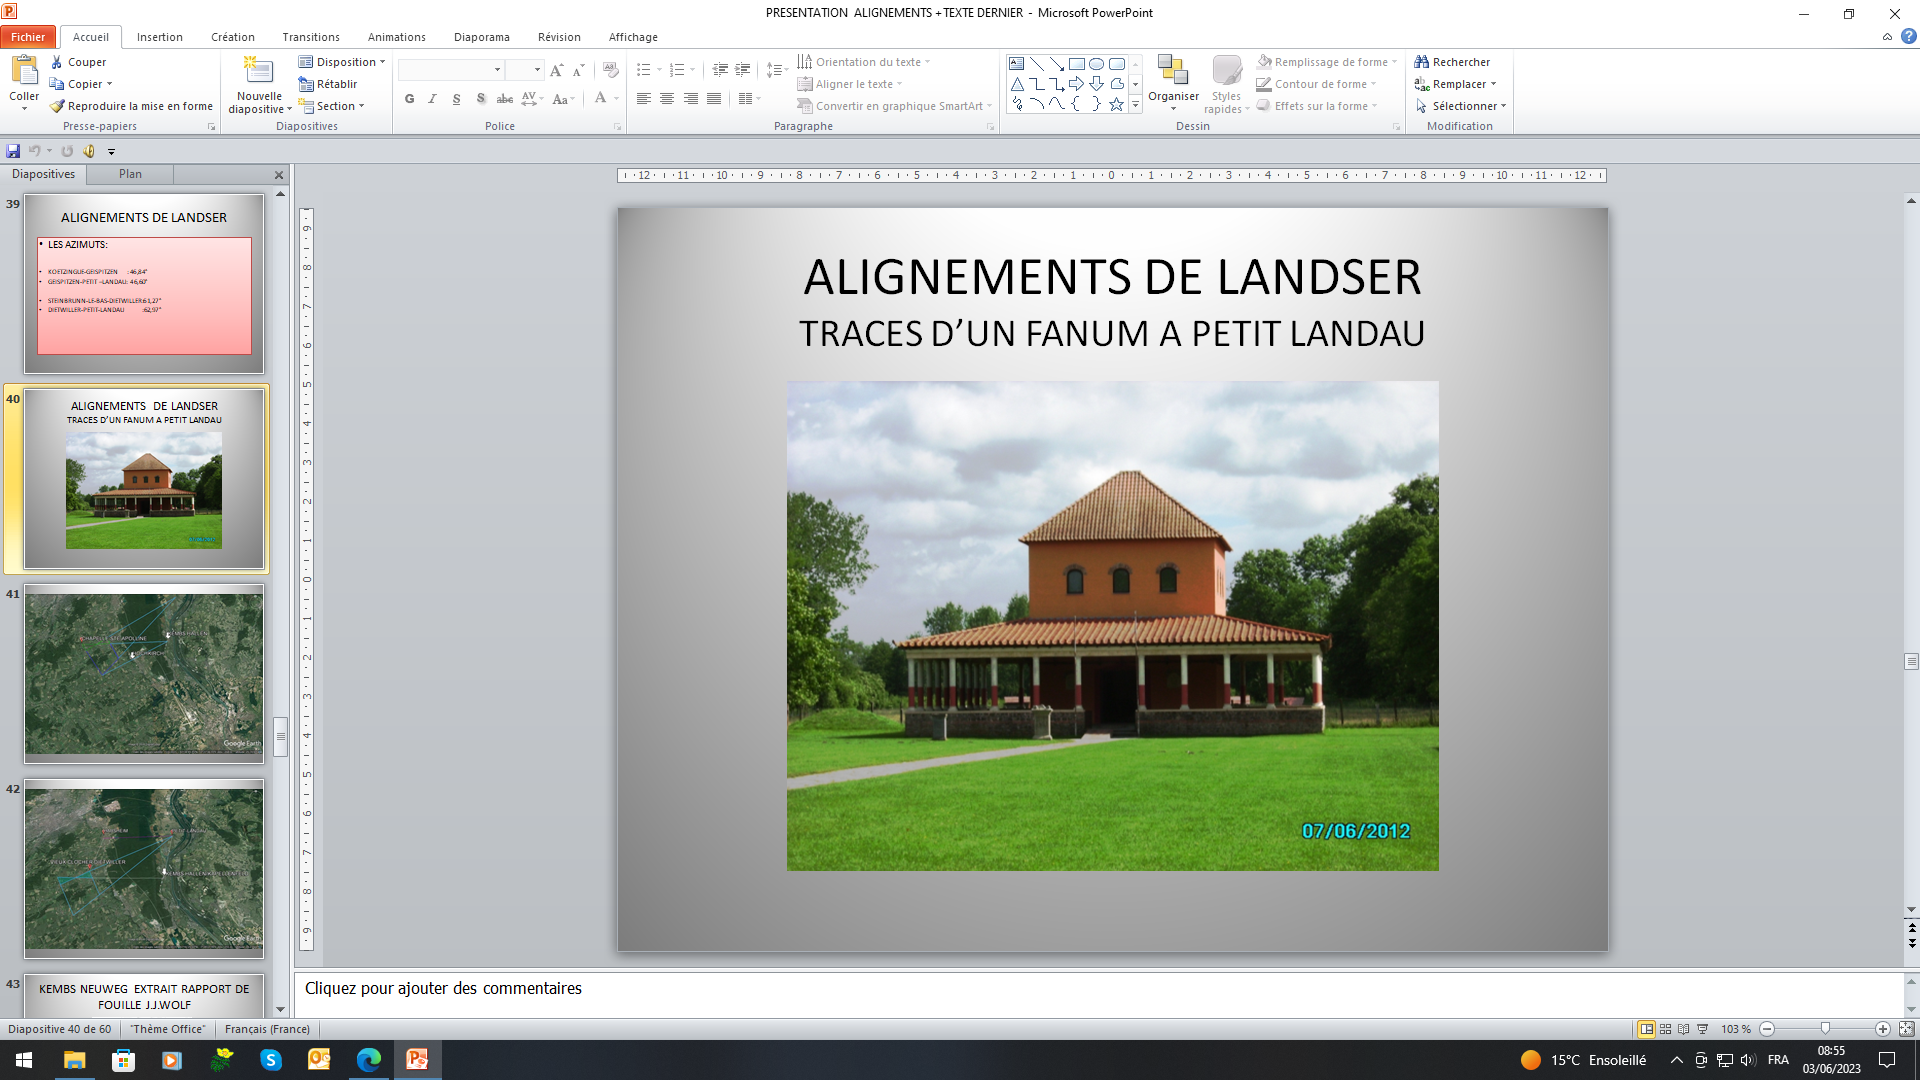Toggle the justified text alignment

click(714, 99)
